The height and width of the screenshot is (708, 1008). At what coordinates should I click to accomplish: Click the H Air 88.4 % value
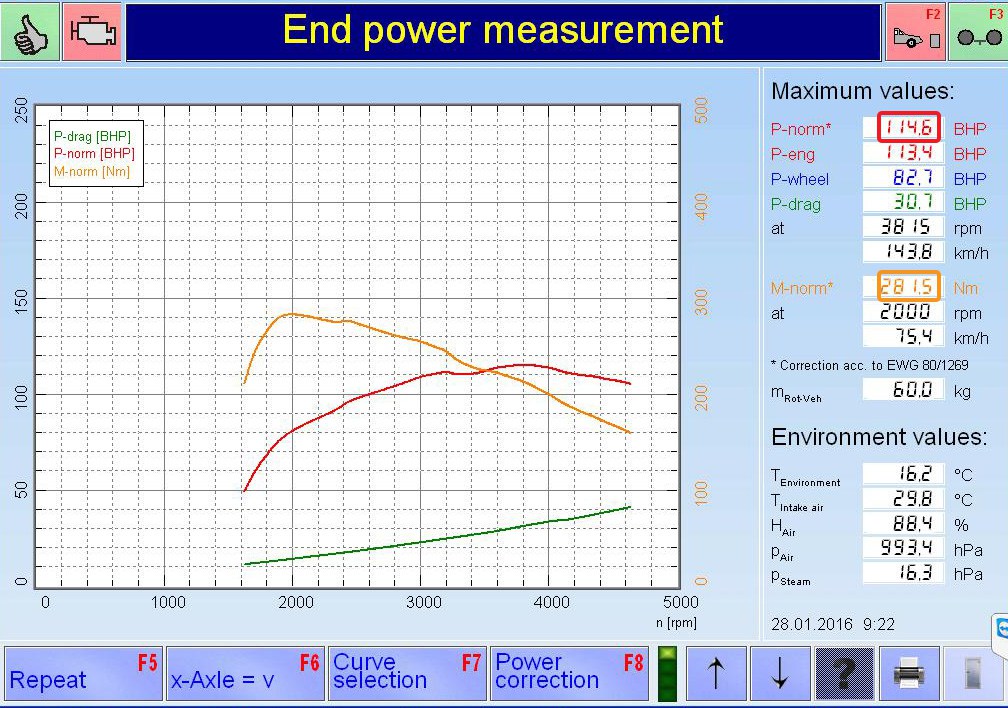pos(903,523)
